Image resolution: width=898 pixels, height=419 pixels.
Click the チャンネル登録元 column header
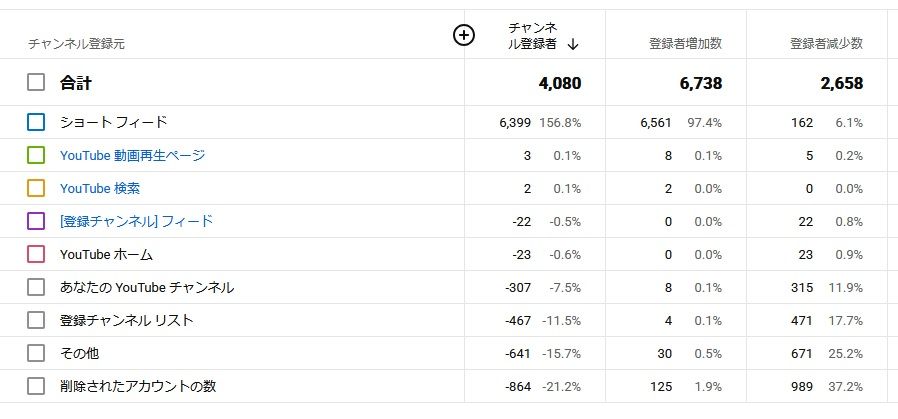point(76,44)
